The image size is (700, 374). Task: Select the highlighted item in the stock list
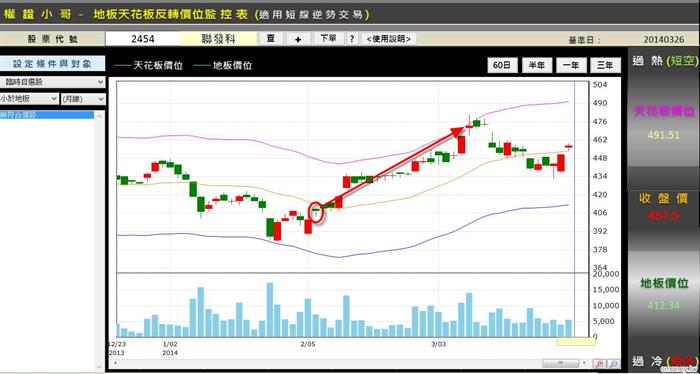coord(47,115)
